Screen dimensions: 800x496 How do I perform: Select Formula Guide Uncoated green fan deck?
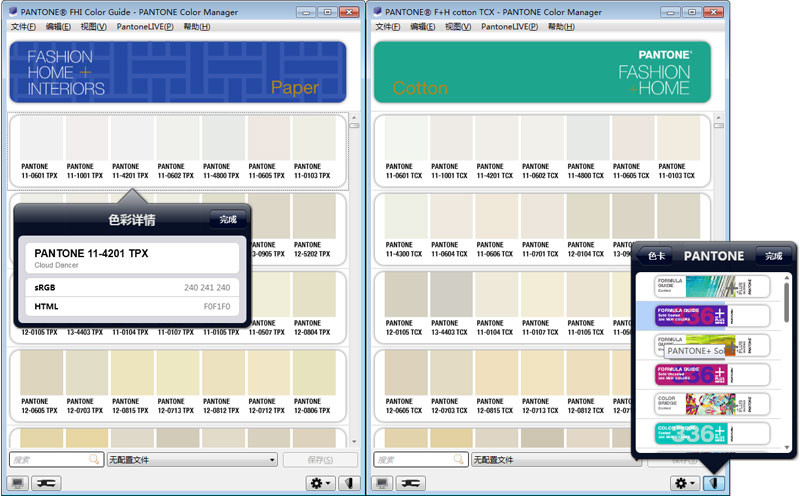pyautogui.click(x=712, y=345)
